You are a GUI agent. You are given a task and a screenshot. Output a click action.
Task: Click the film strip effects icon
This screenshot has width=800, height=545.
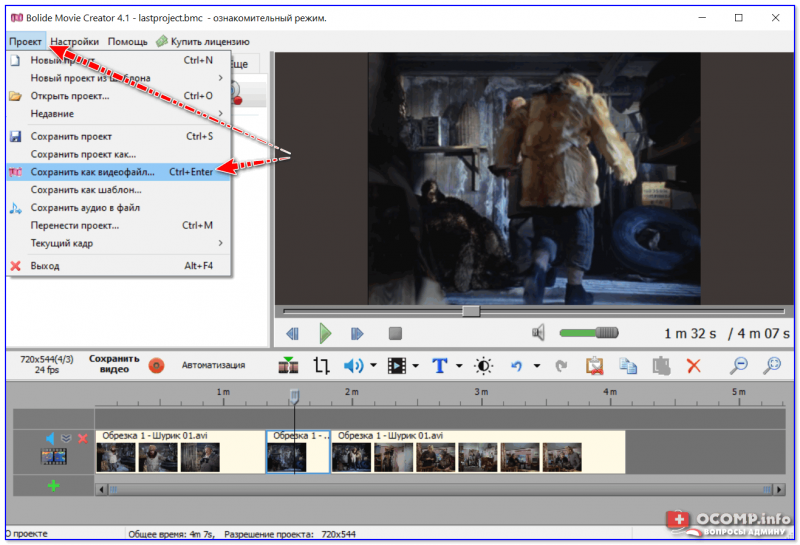click(x=397, y=365)
